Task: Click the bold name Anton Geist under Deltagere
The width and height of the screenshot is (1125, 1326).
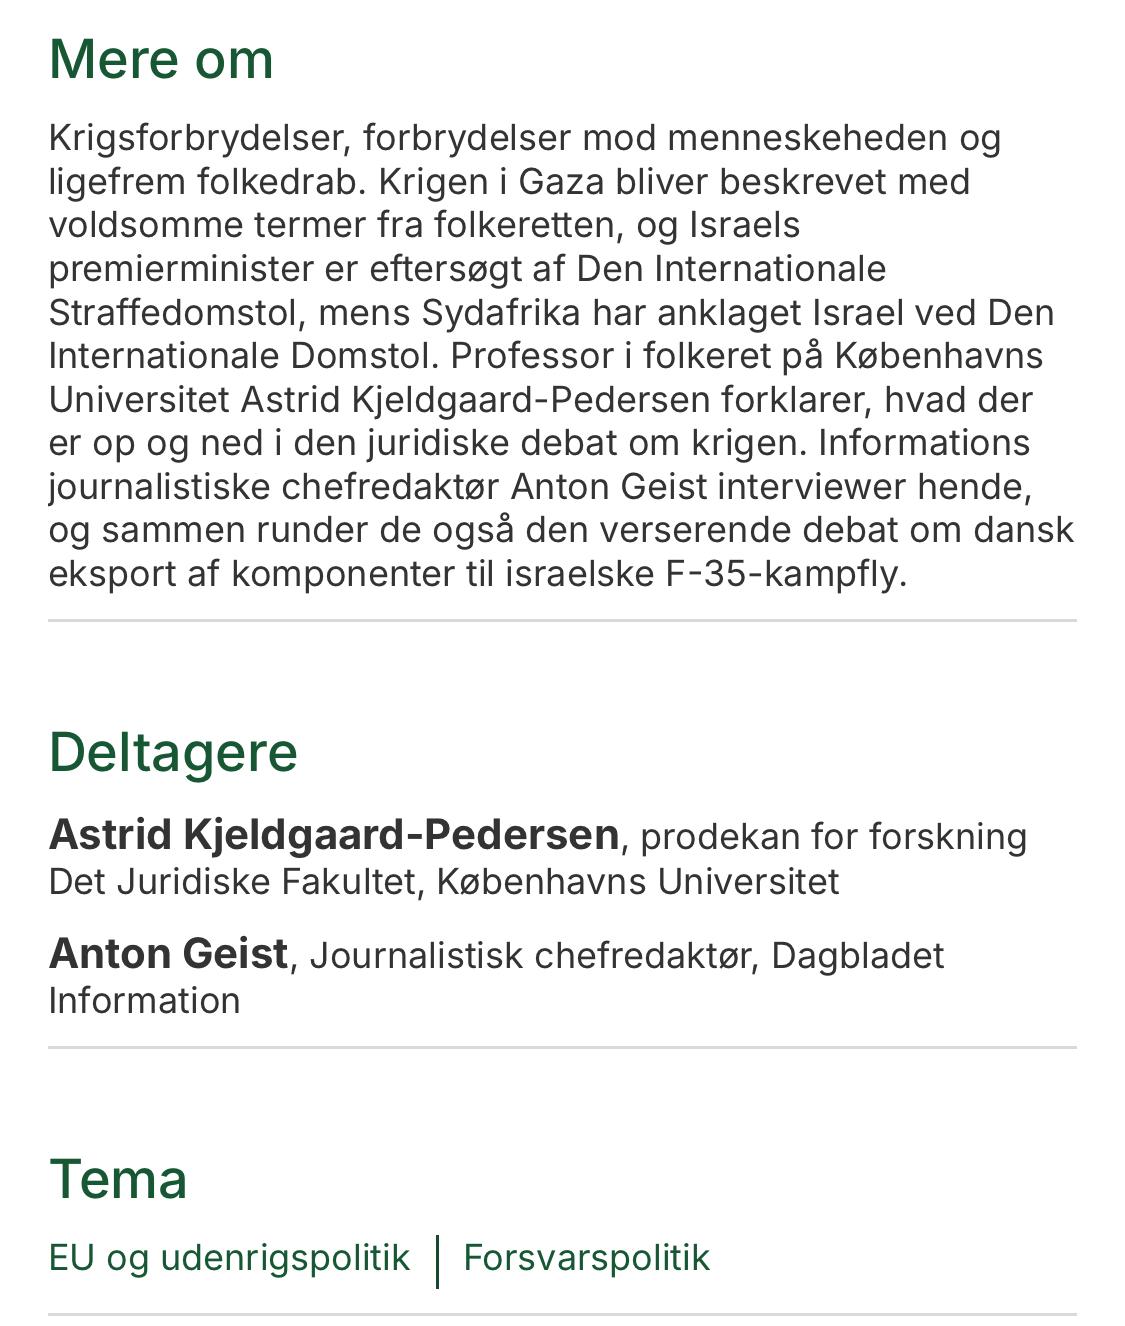Action: pos(168,954)
